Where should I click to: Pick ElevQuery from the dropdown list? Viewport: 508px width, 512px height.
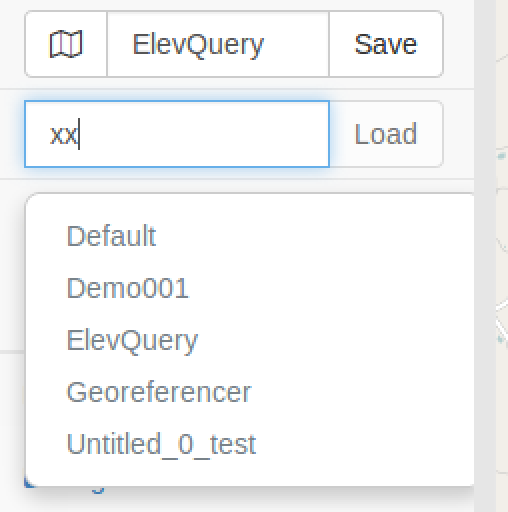click(x=132, y=341)
